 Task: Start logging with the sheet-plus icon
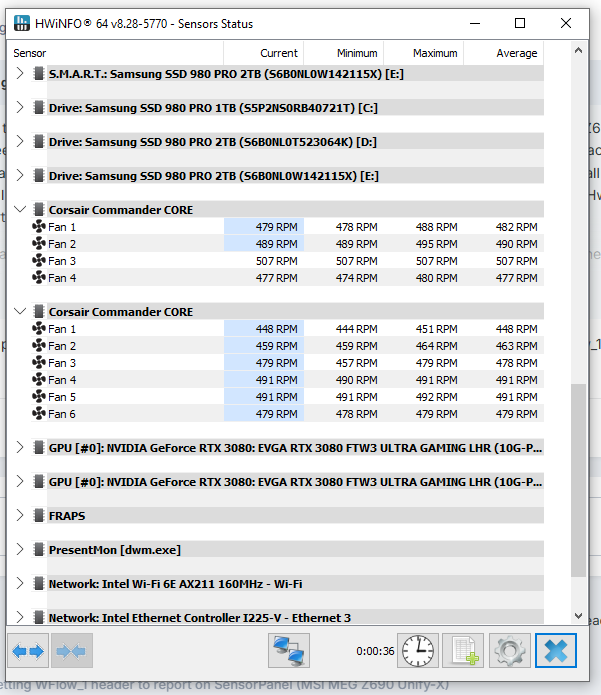pos(463,651)
